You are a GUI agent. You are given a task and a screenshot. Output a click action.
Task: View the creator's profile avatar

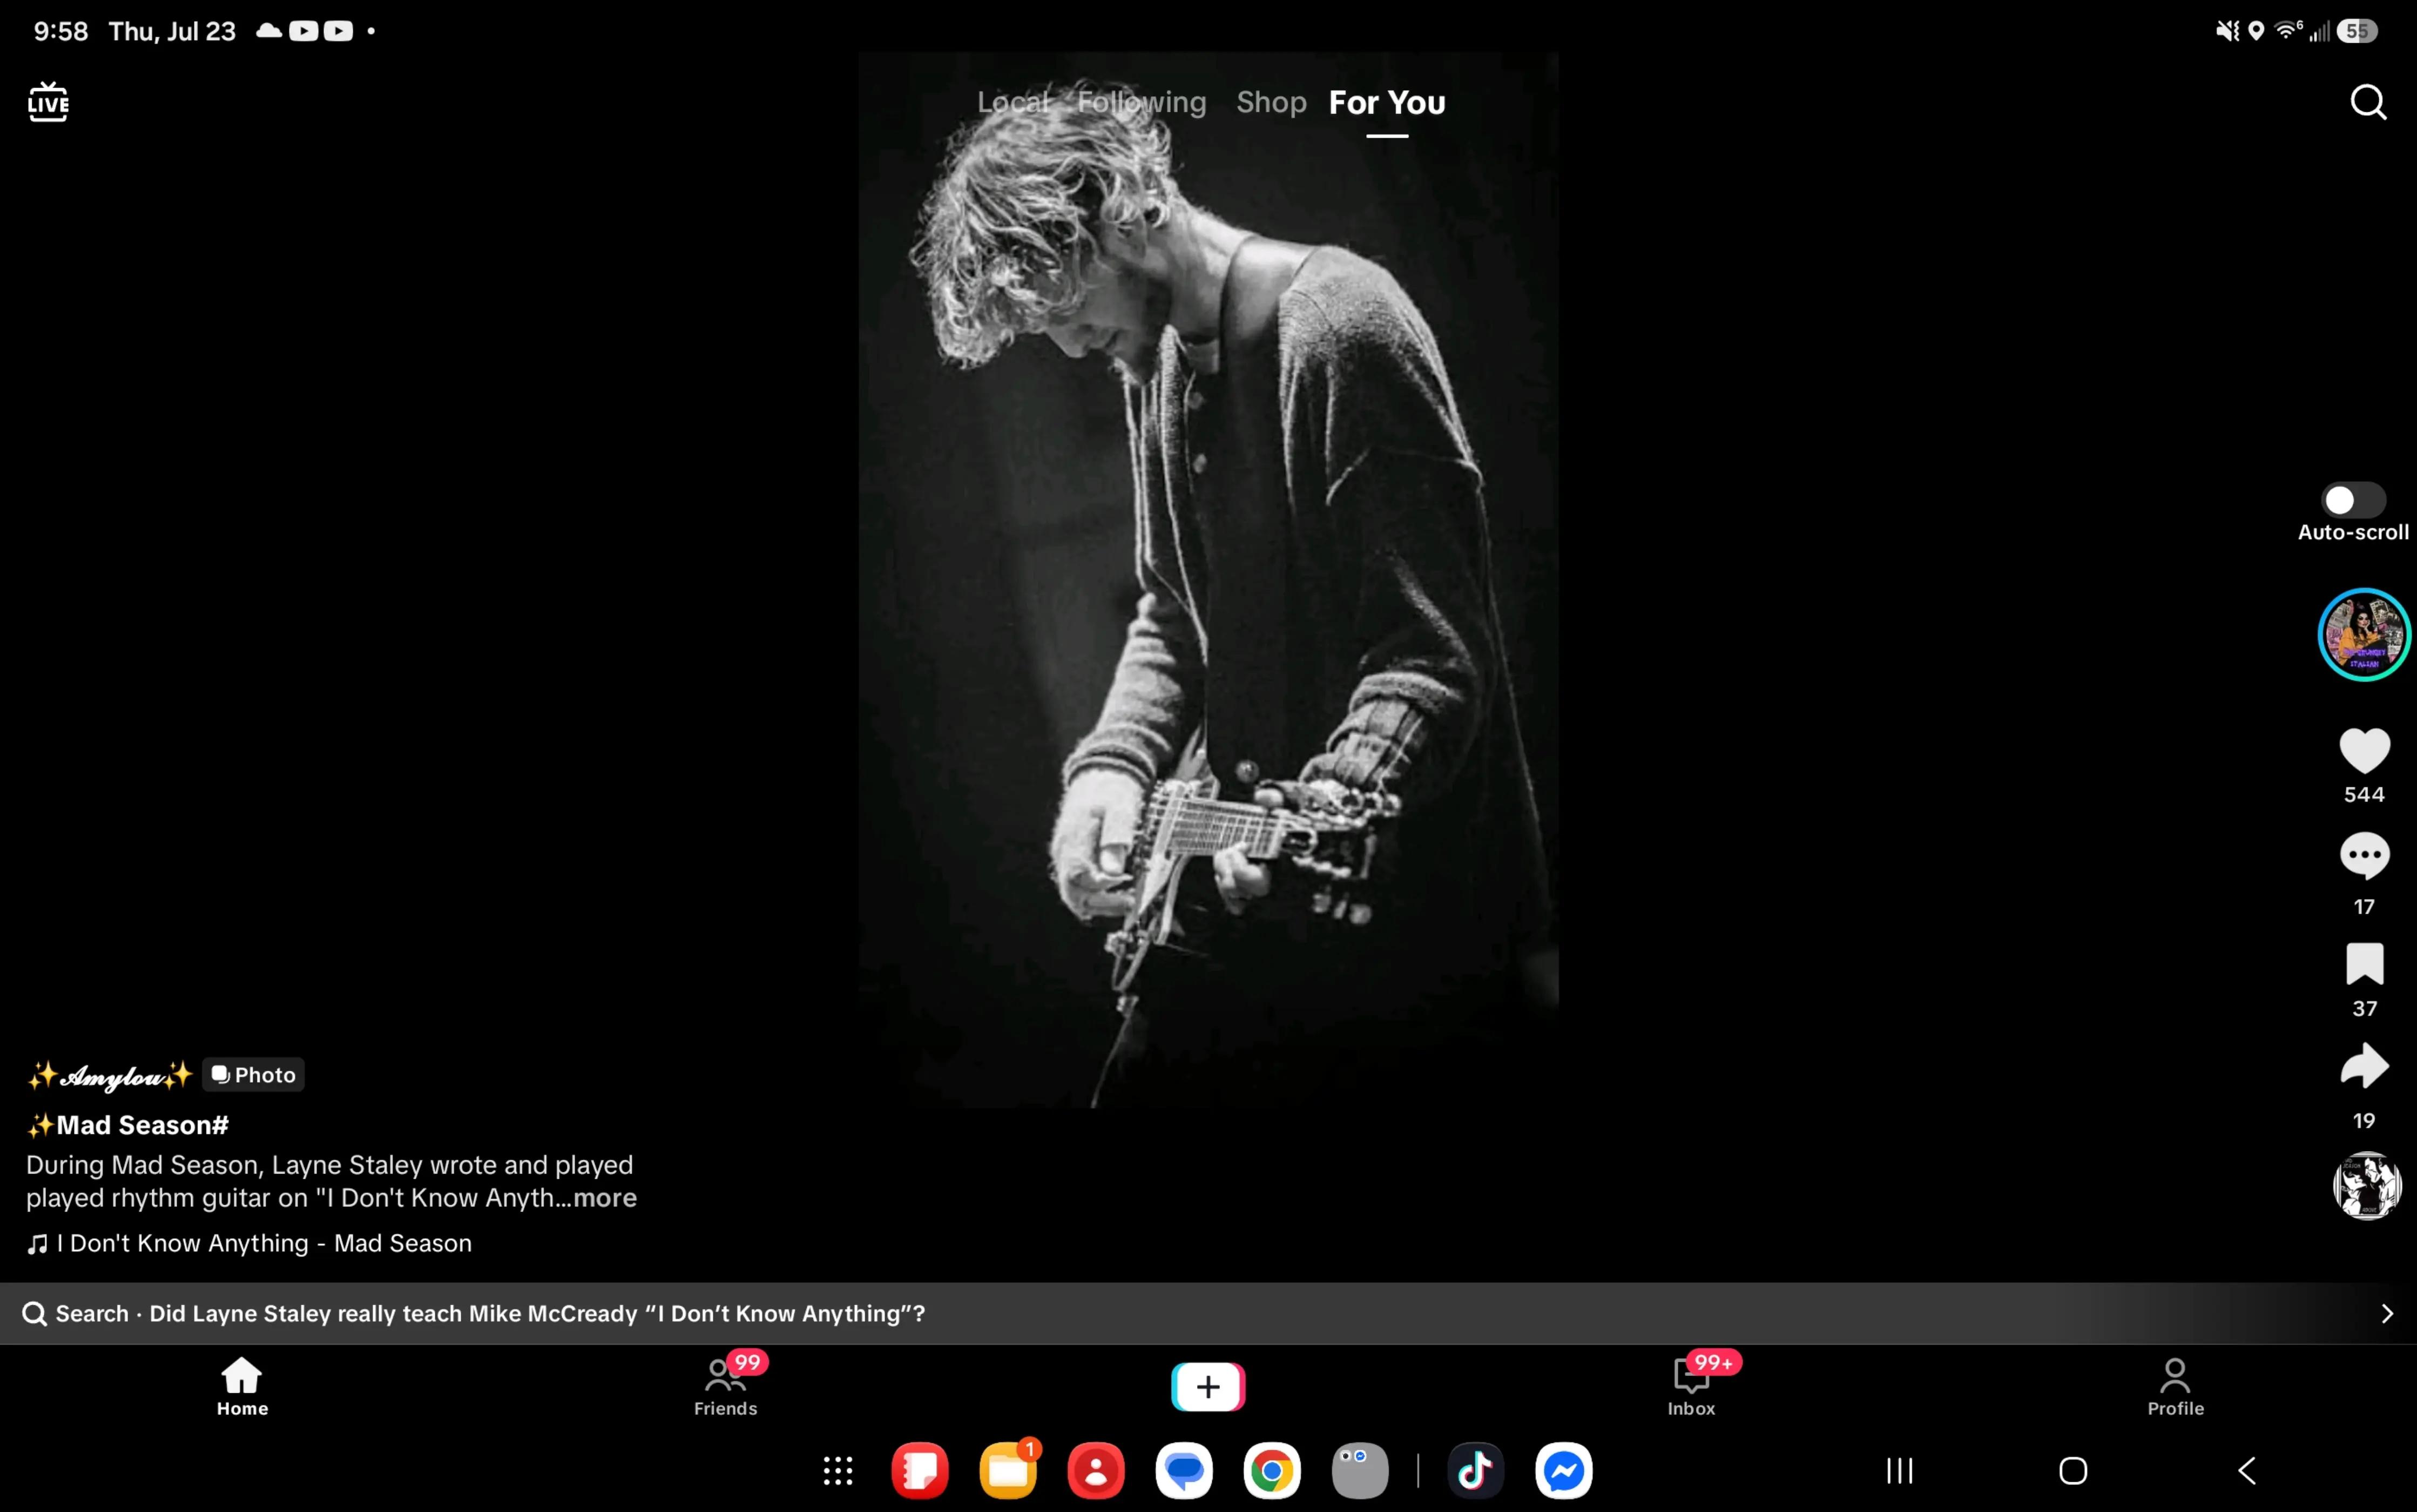pyautogui.click(x=2364, y=634)
